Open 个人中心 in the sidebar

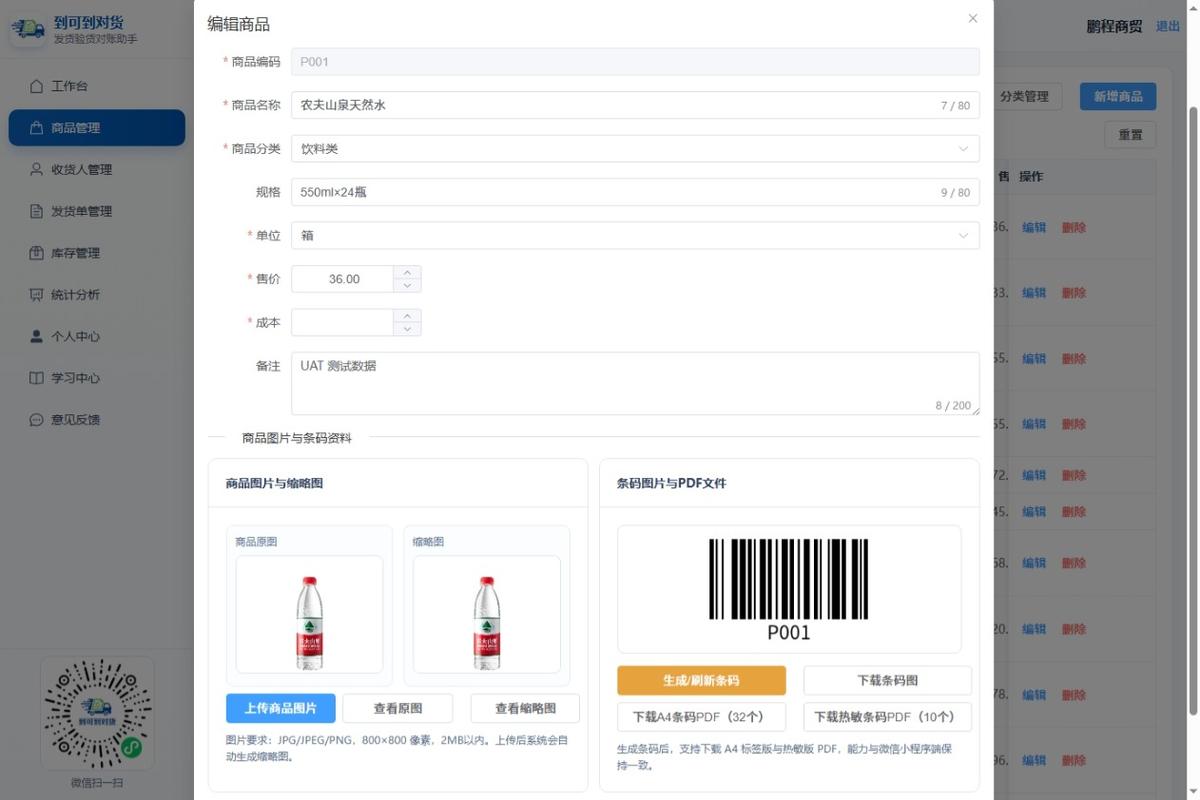tap(97, 337)
